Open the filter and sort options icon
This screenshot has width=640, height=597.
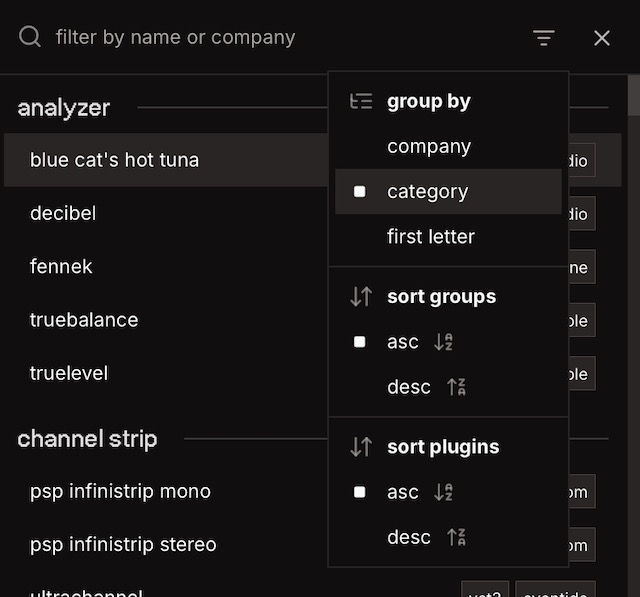tap(543, 38)
